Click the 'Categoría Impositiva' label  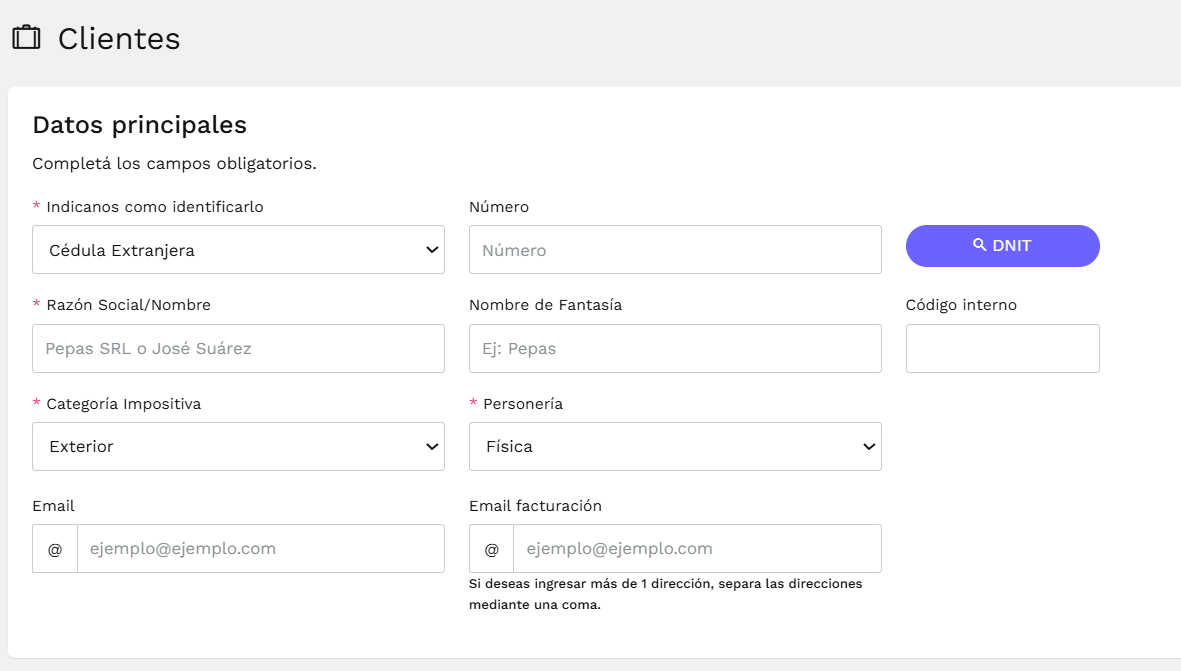(x=124, y=404)
